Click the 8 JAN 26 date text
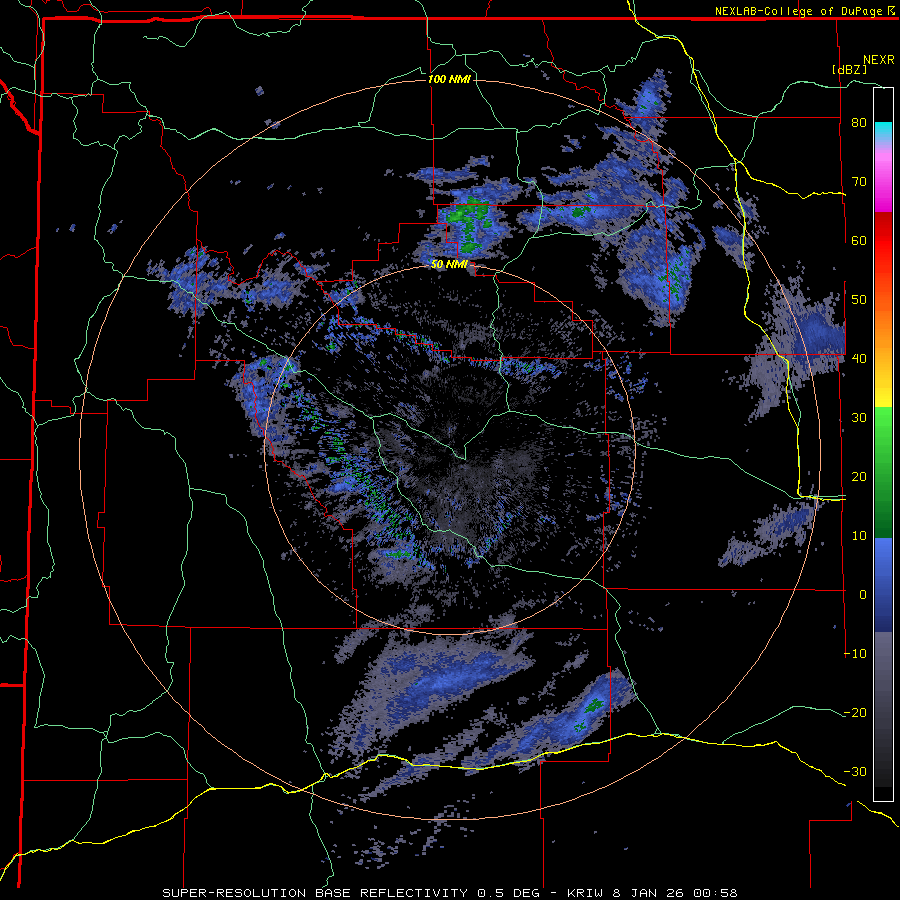 [x=648, y=893]
